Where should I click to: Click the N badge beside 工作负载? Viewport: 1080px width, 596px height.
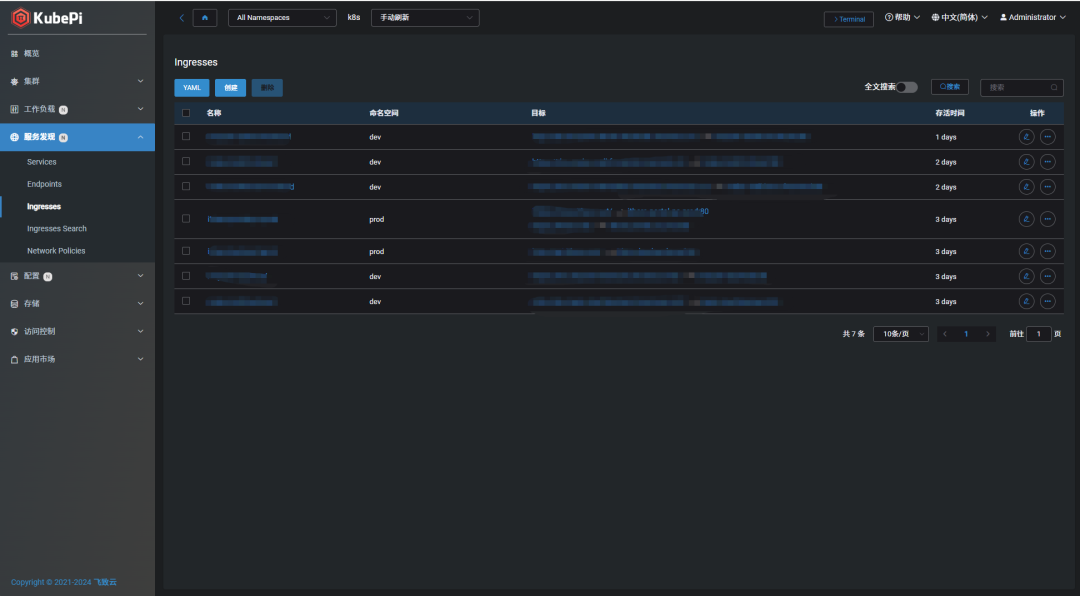click(x=63, y=110)
